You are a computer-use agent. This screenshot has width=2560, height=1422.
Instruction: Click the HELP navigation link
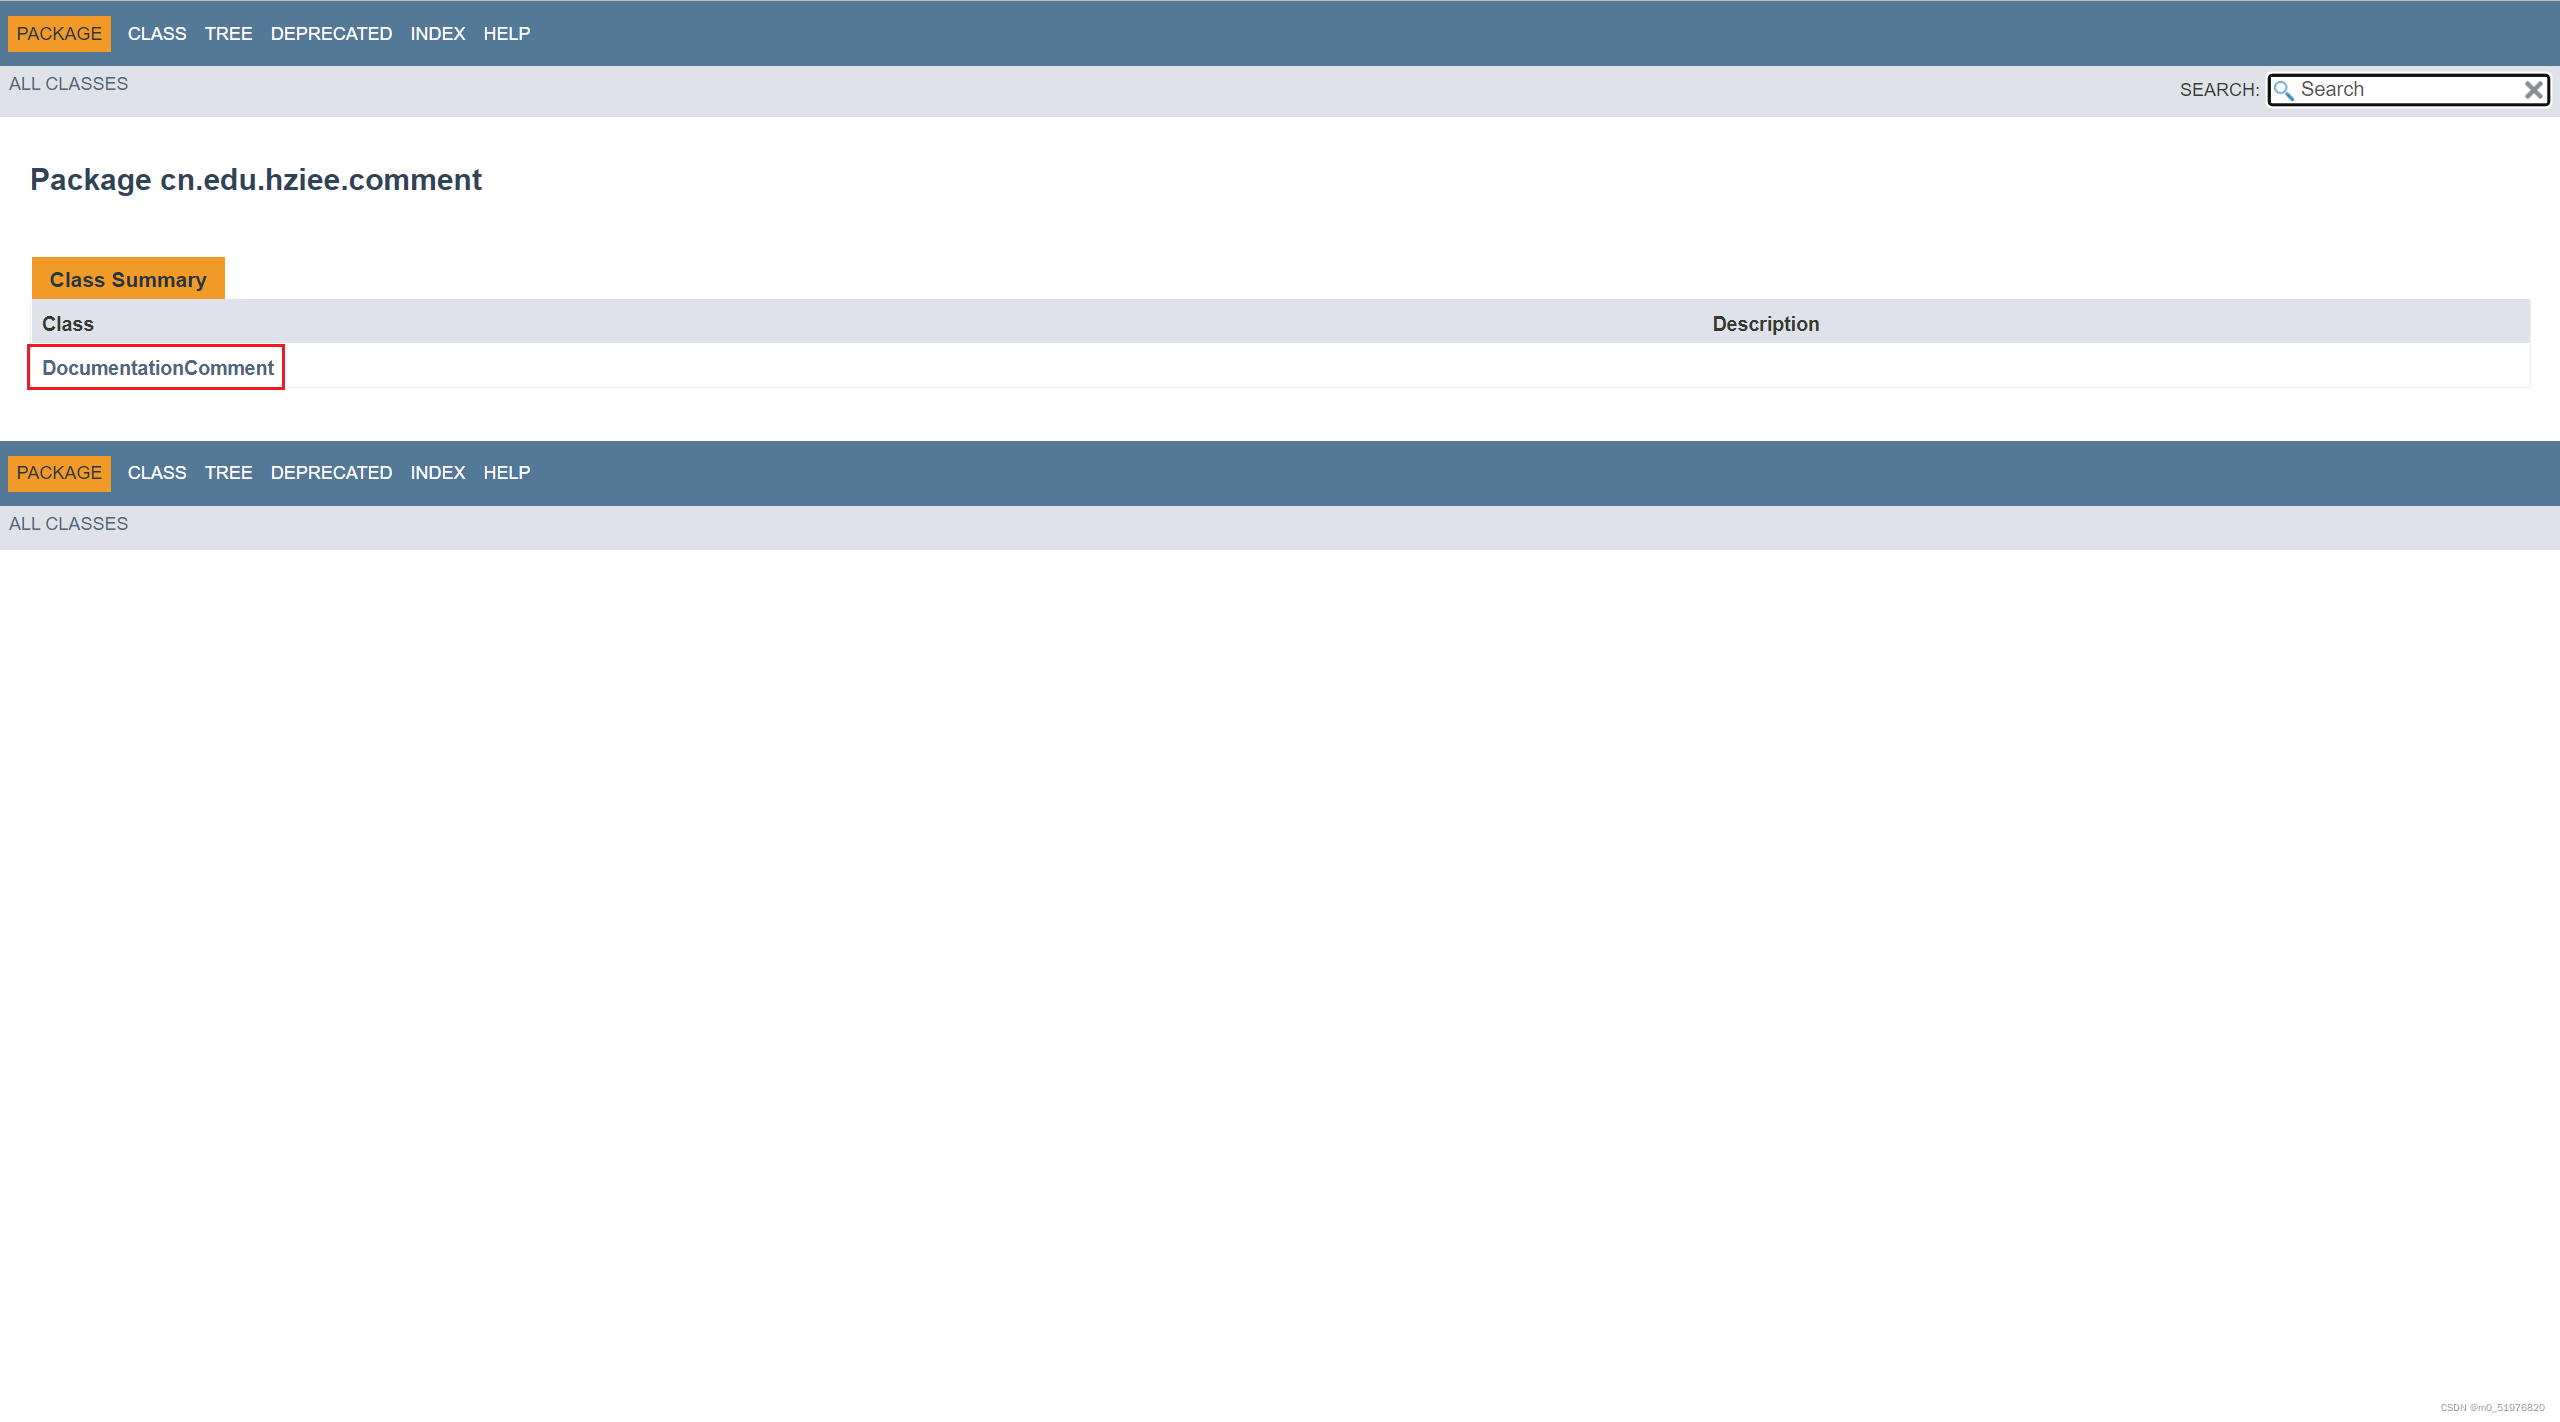pyautogui.click(x=506, y=32)
